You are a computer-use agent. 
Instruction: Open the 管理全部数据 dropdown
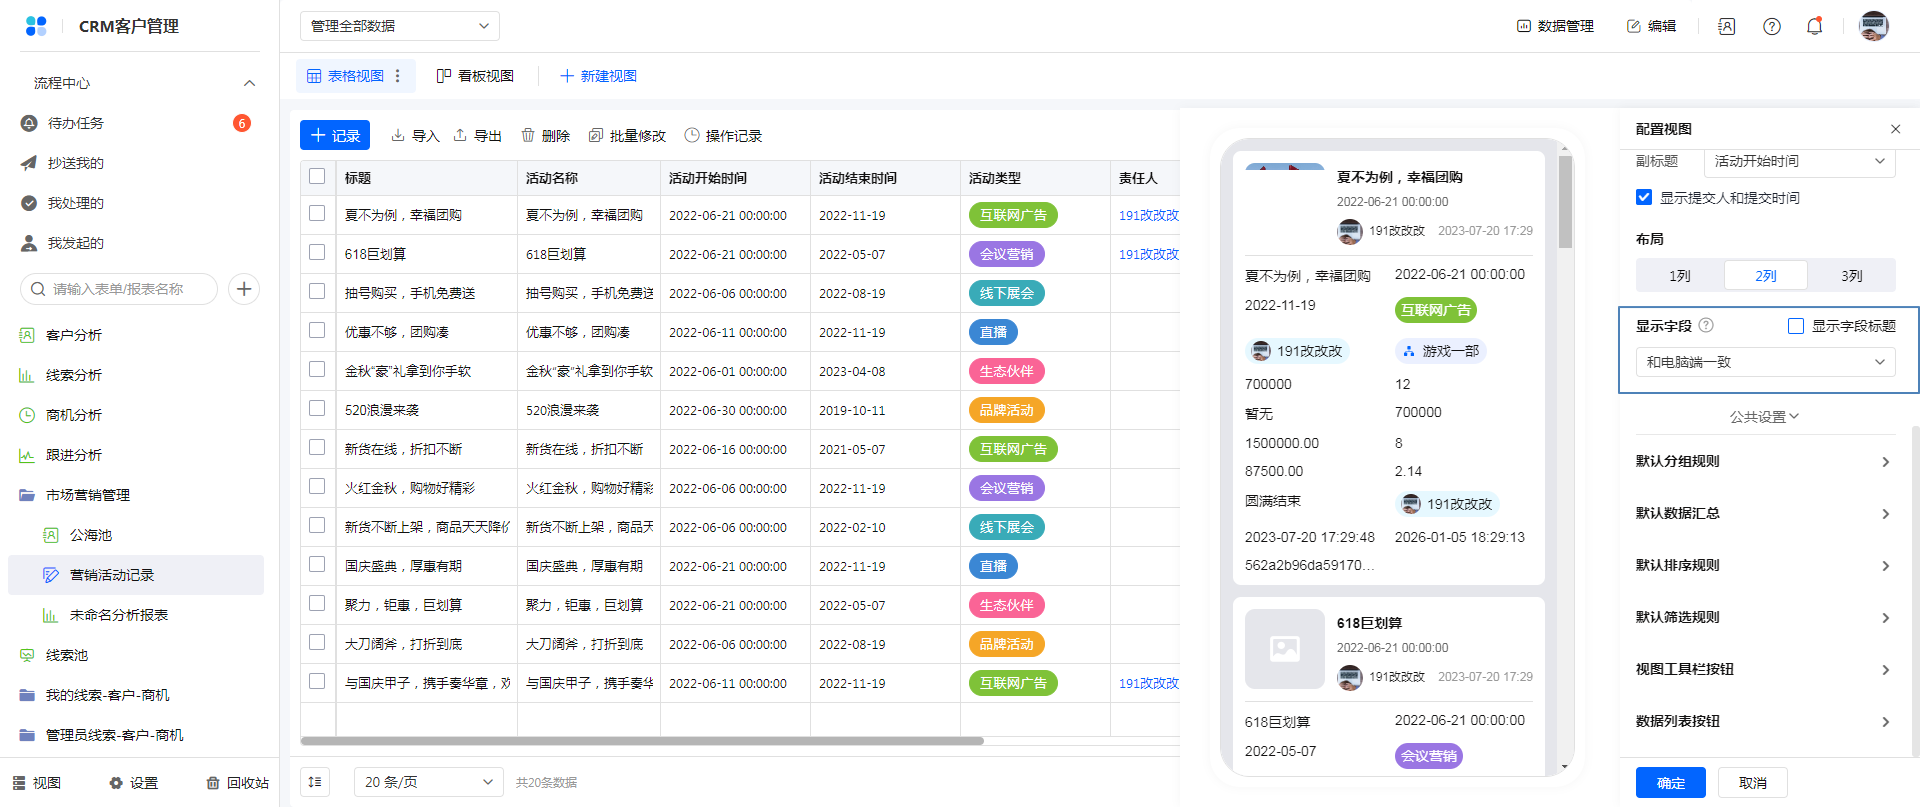point(399,26)
